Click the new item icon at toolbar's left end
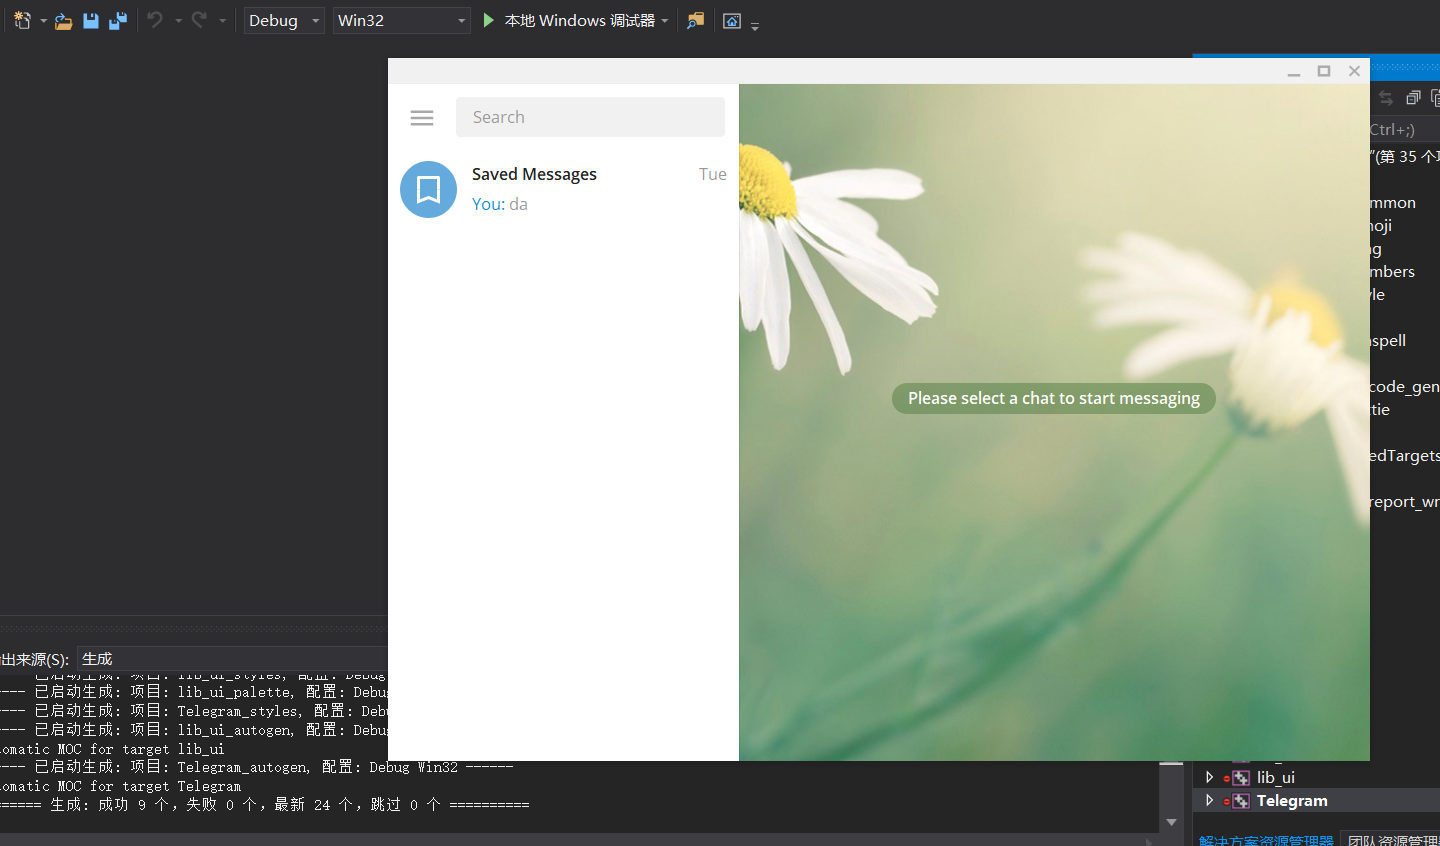 20,20
